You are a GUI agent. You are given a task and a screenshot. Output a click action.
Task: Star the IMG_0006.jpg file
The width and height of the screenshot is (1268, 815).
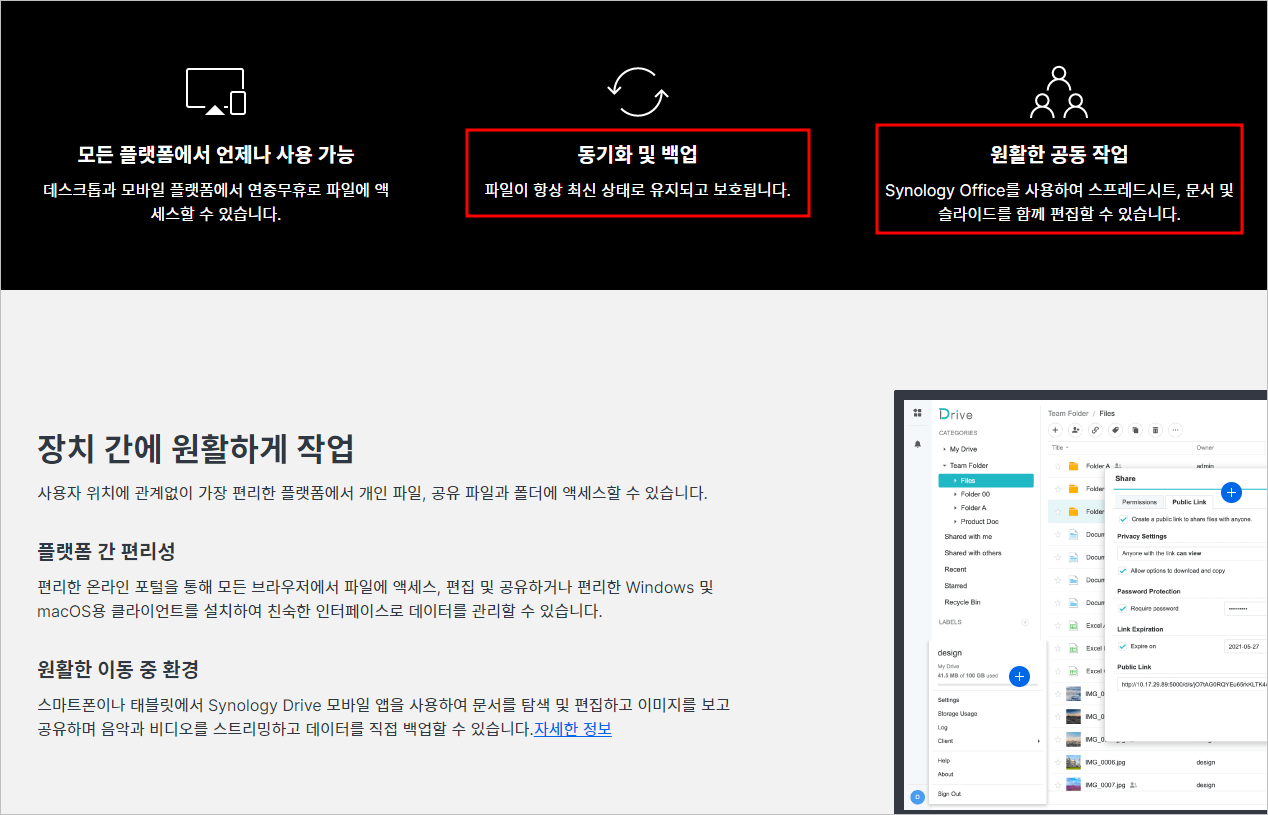pyautogui.click(x=1058, y=762)
